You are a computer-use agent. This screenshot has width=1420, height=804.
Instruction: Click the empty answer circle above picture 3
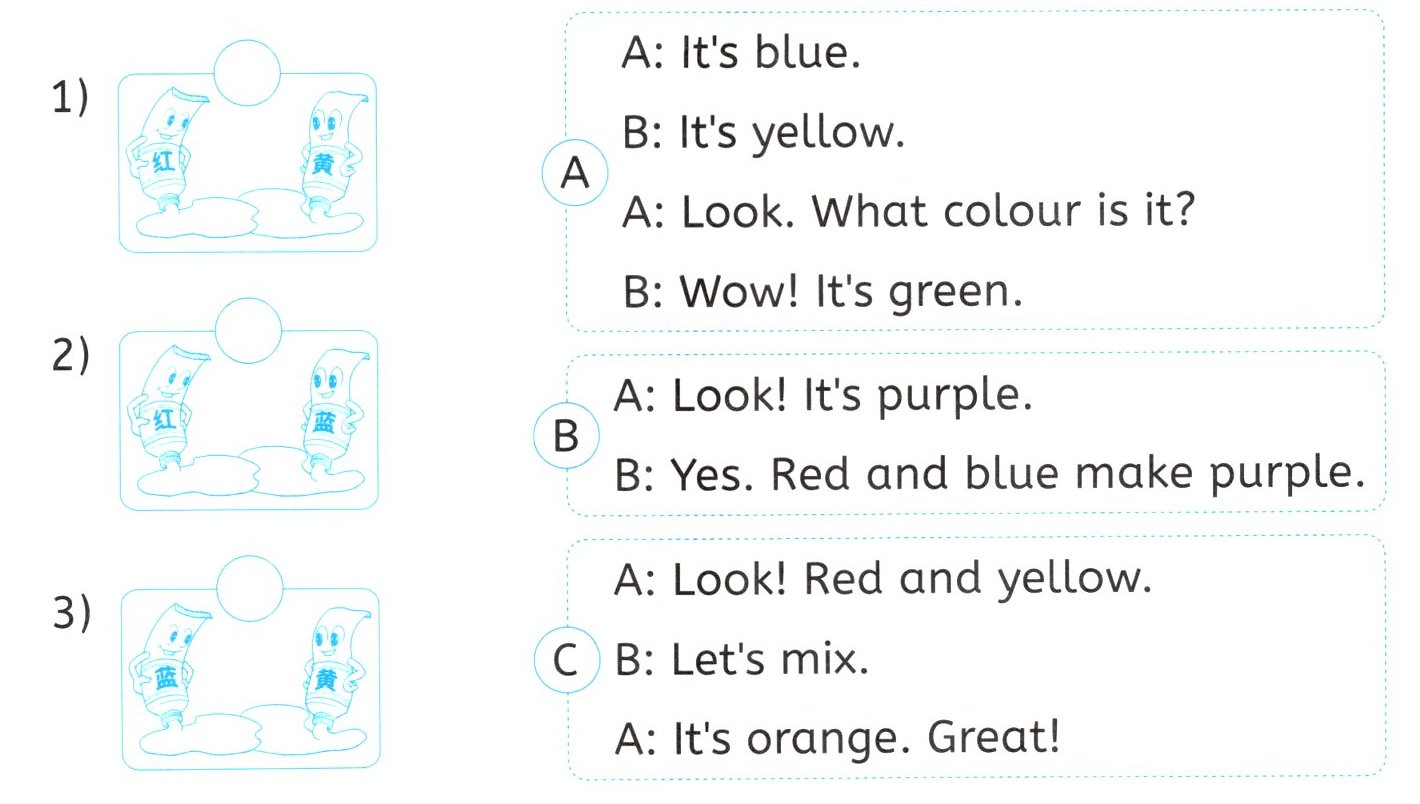[x=247, y=588]
